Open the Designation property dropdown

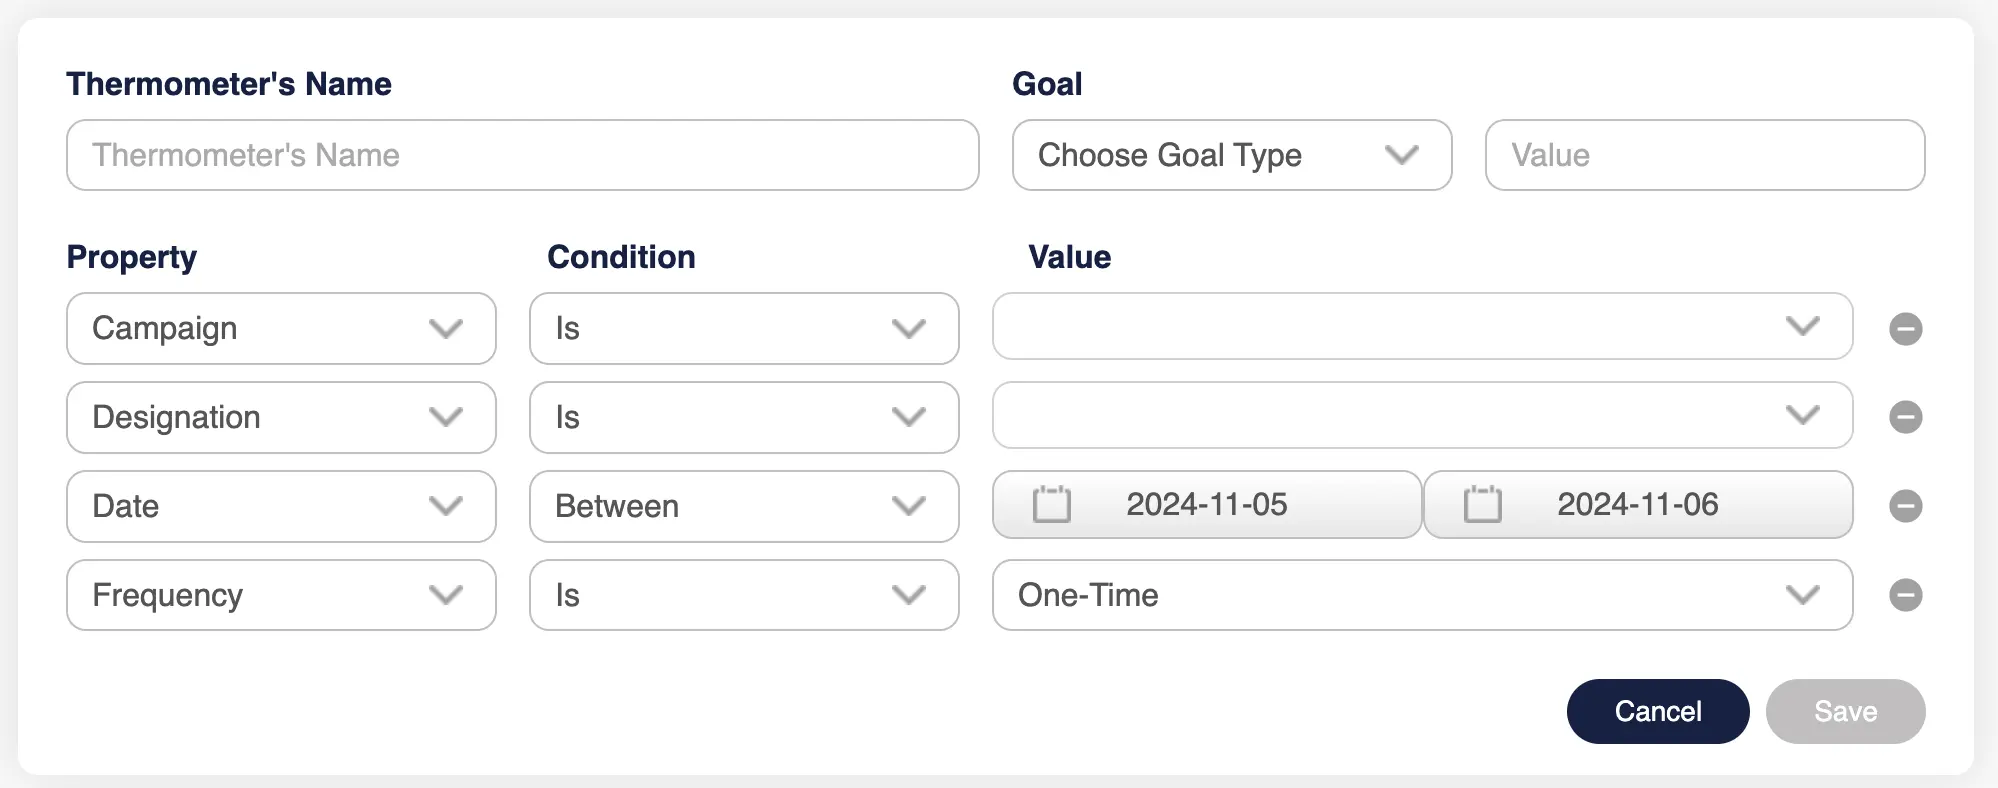coord(281,417)
